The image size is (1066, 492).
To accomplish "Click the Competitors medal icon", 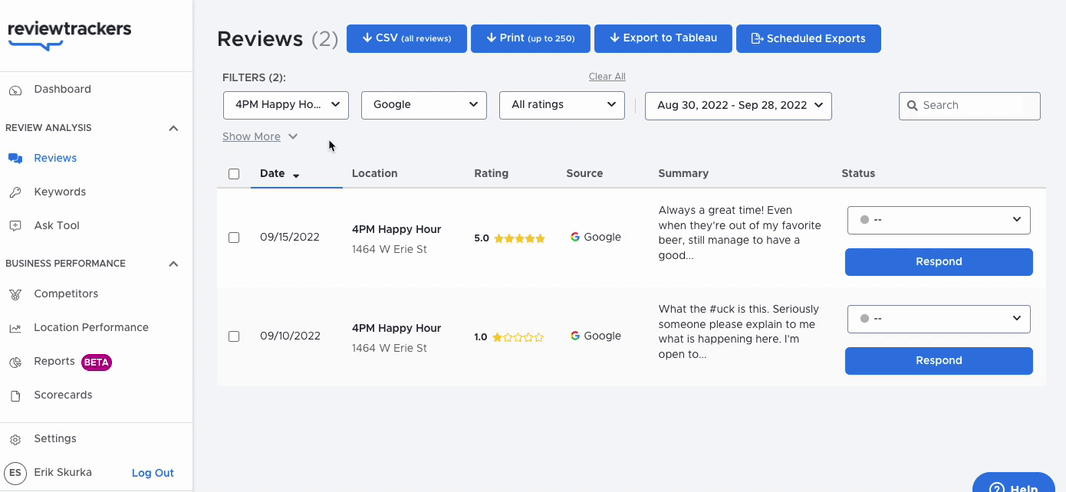I will (x=15, y=294).
